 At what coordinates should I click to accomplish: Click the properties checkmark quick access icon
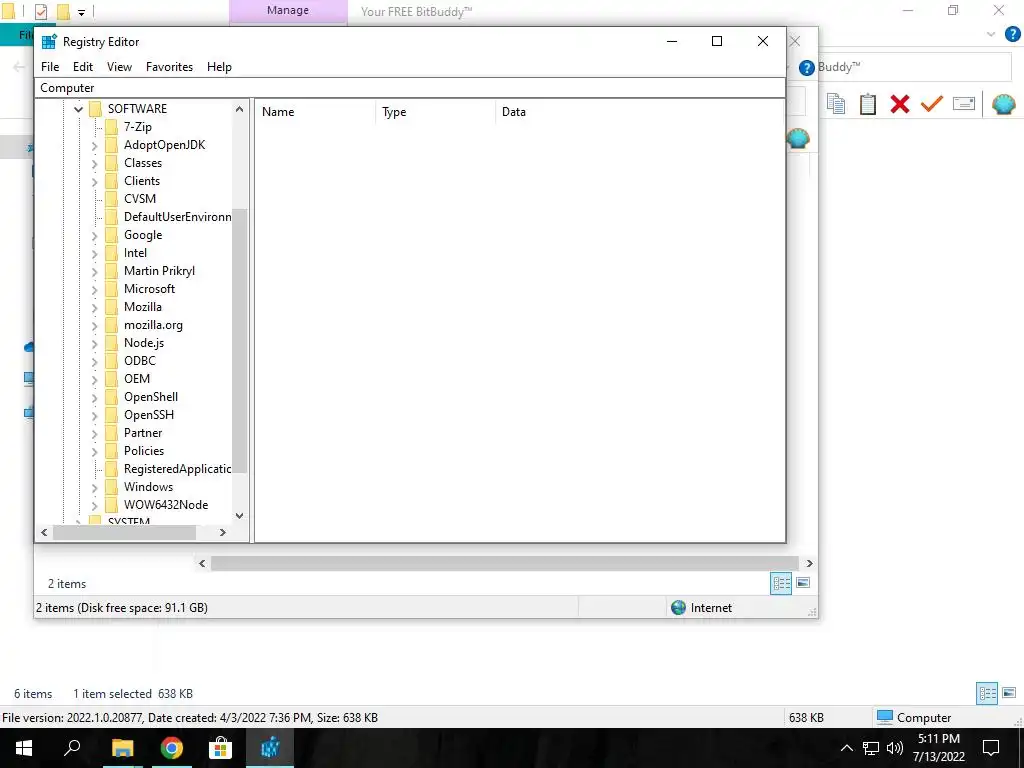[41, 12]
